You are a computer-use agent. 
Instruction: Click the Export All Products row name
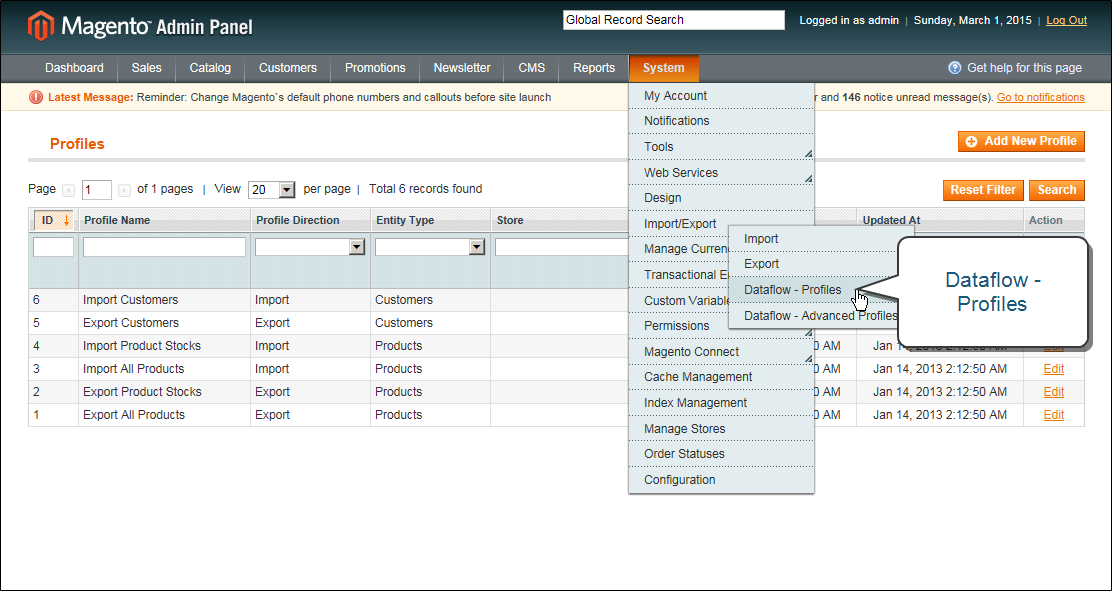(x=134, y=415)
